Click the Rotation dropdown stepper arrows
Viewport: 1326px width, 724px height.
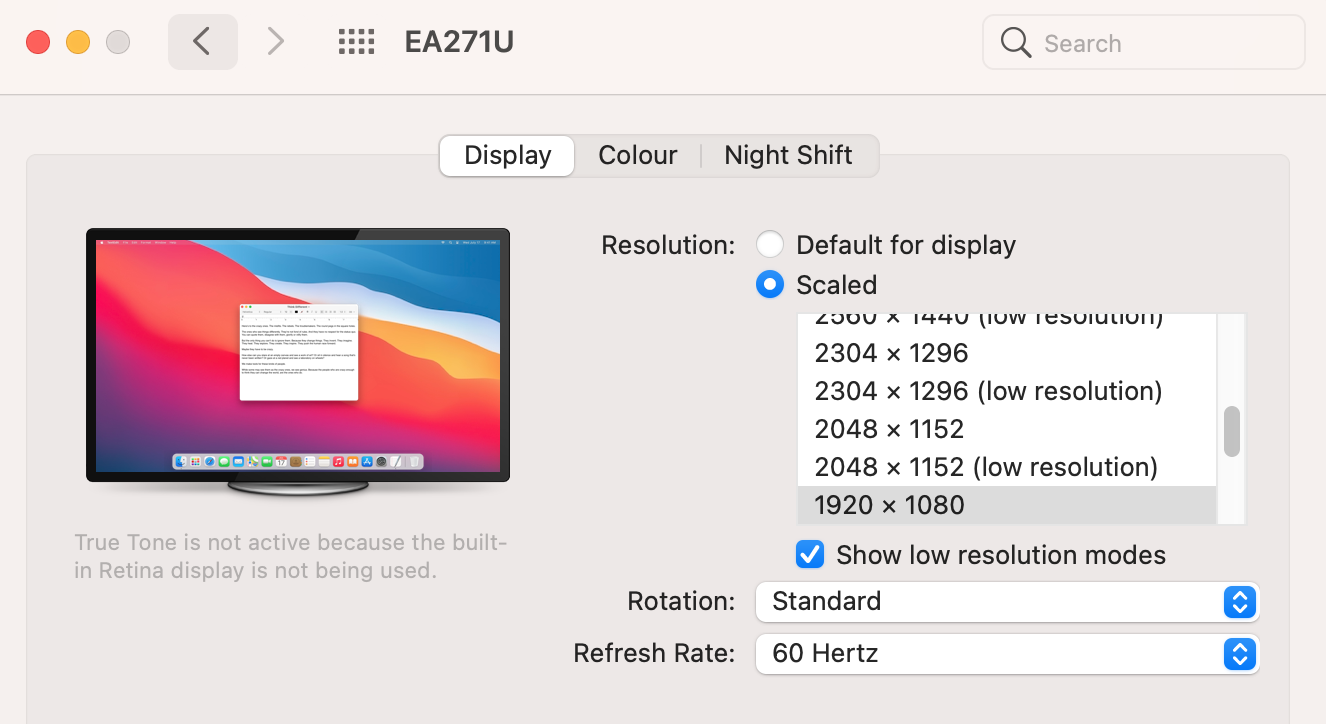coord(1239,602)
